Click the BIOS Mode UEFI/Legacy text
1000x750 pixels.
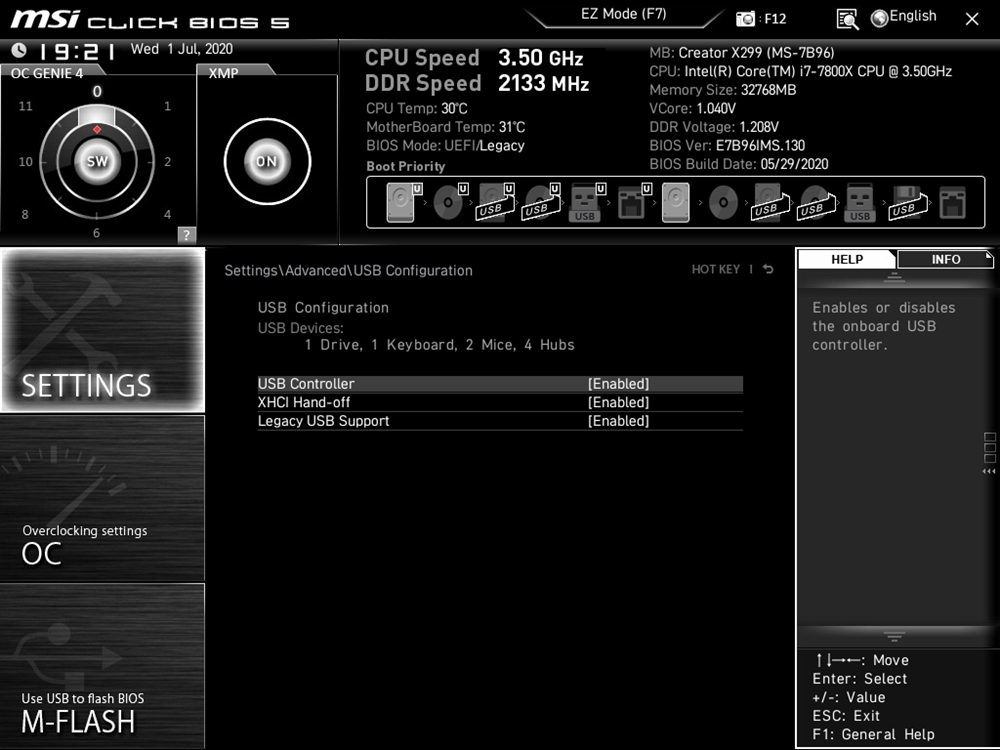click(445, 145)
